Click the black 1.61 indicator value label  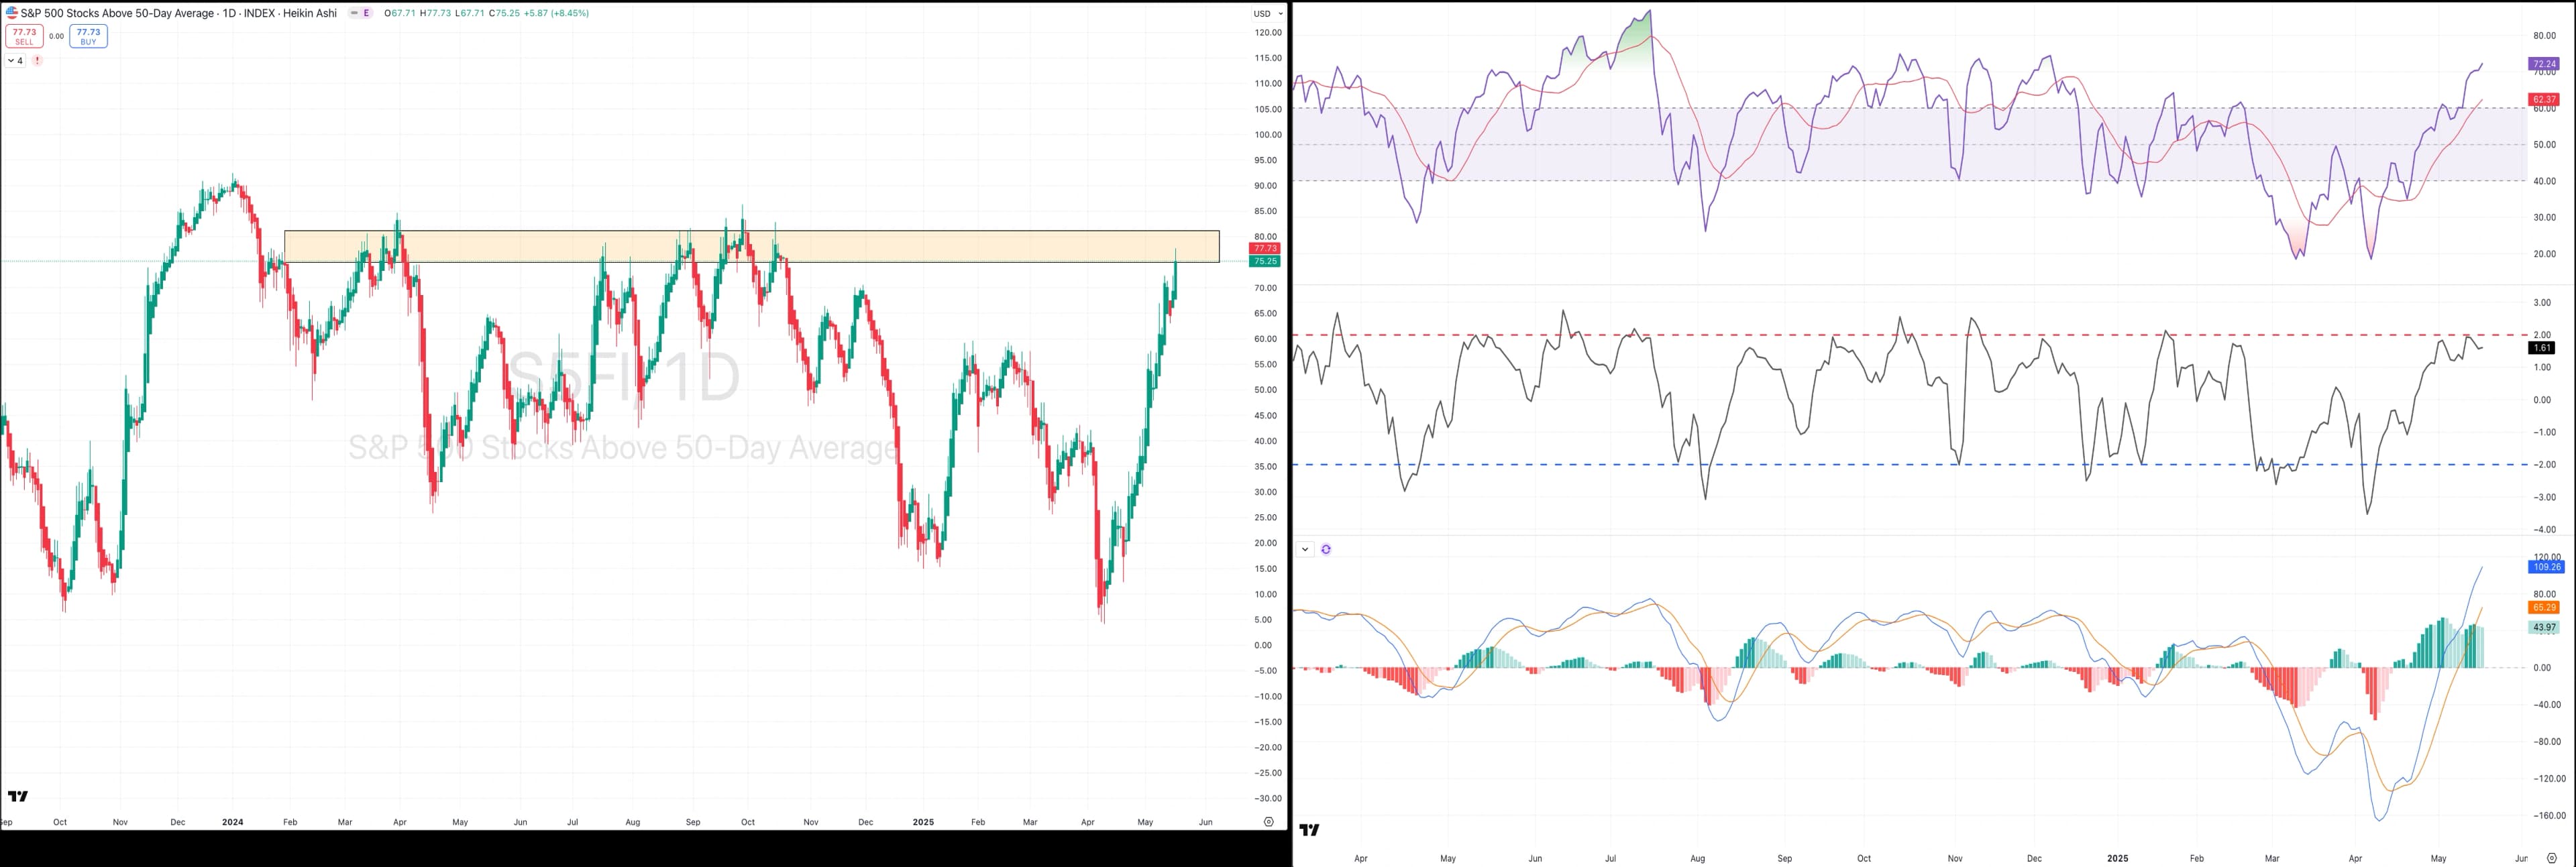pyautogui.click(x=2542, y=348)
